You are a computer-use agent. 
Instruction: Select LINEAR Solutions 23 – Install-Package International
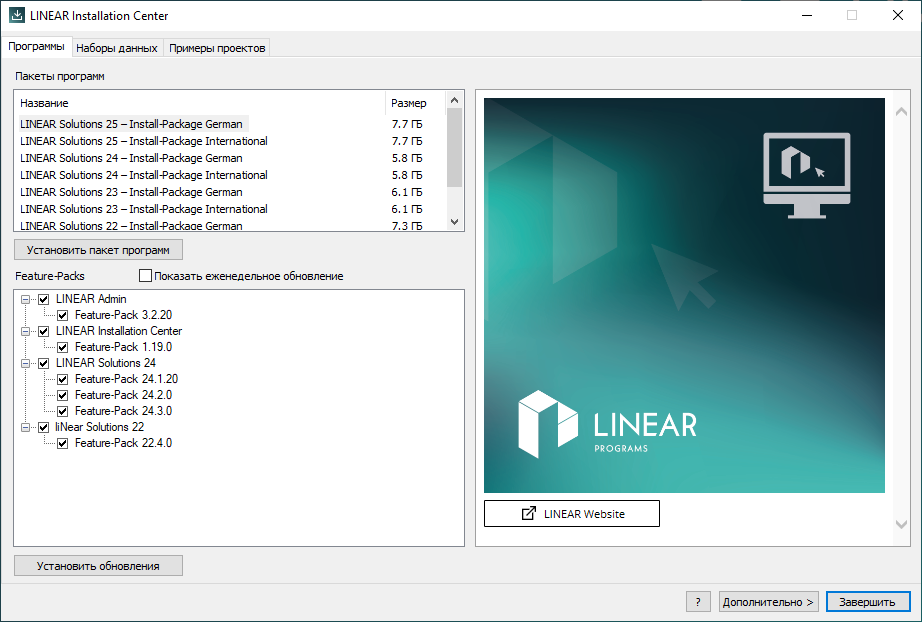(x=143, y=209)
